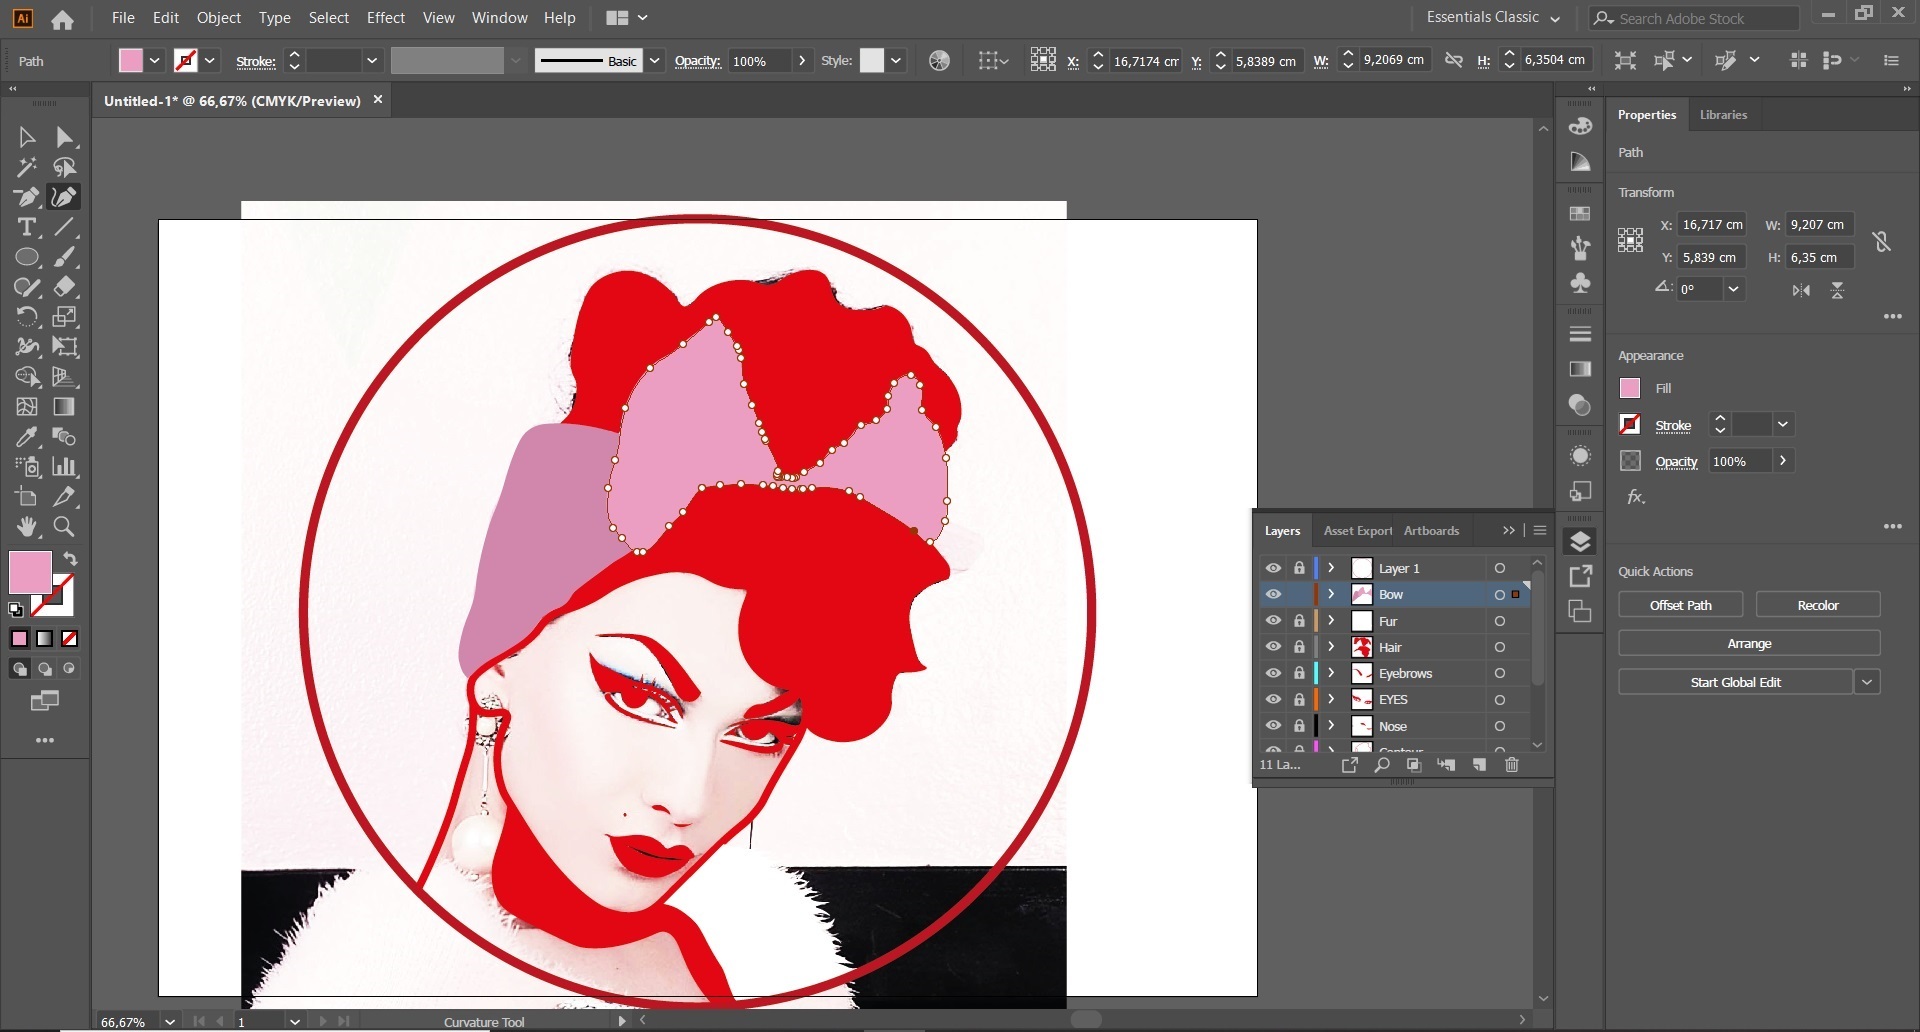Delete selection with Layers trash icon

pyautogui.click(x=1512, y=765)
